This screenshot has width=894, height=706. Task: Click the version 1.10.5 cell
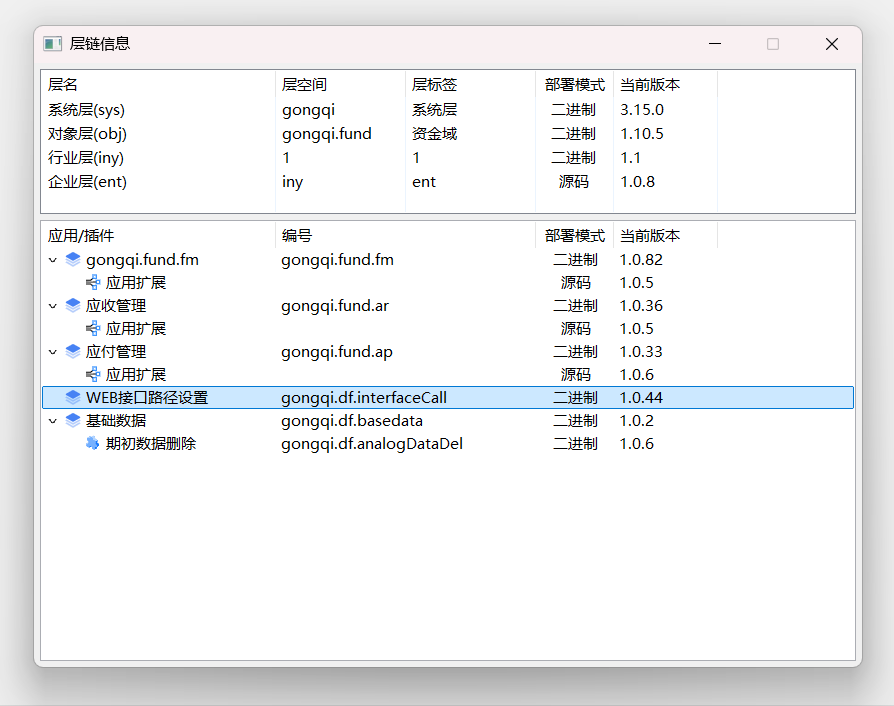pos(642,133)
